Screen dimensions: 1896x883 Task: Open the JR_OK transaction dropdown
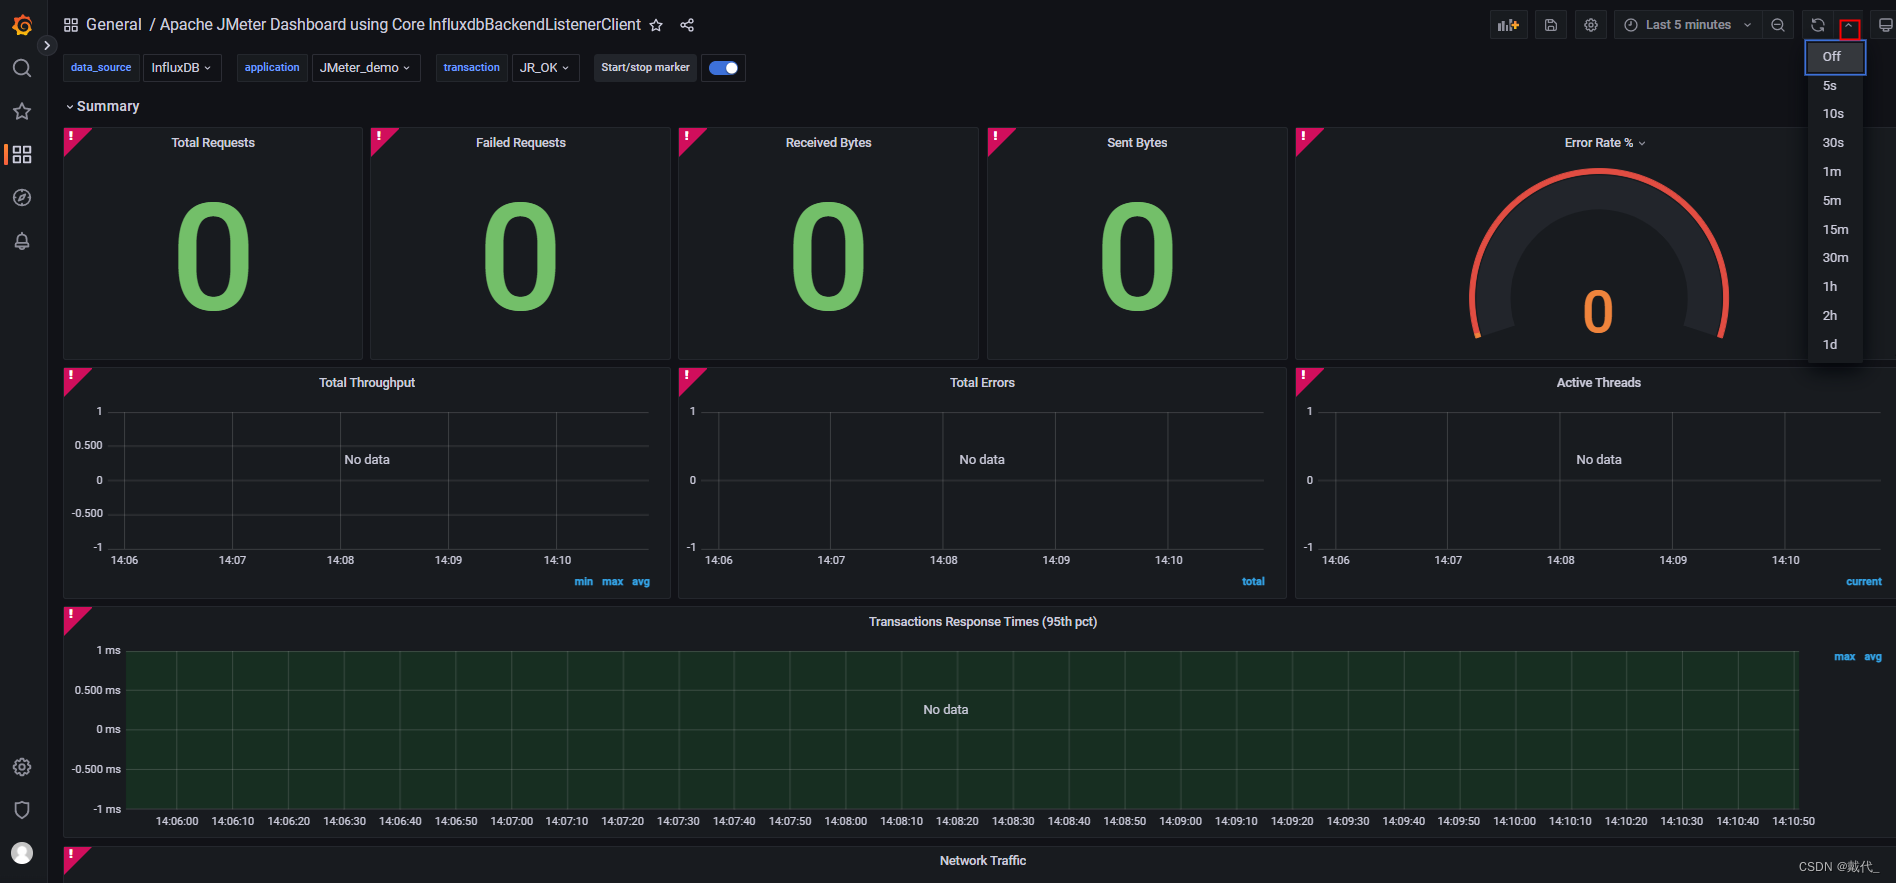pyautogui.click(x=545, y=68)
